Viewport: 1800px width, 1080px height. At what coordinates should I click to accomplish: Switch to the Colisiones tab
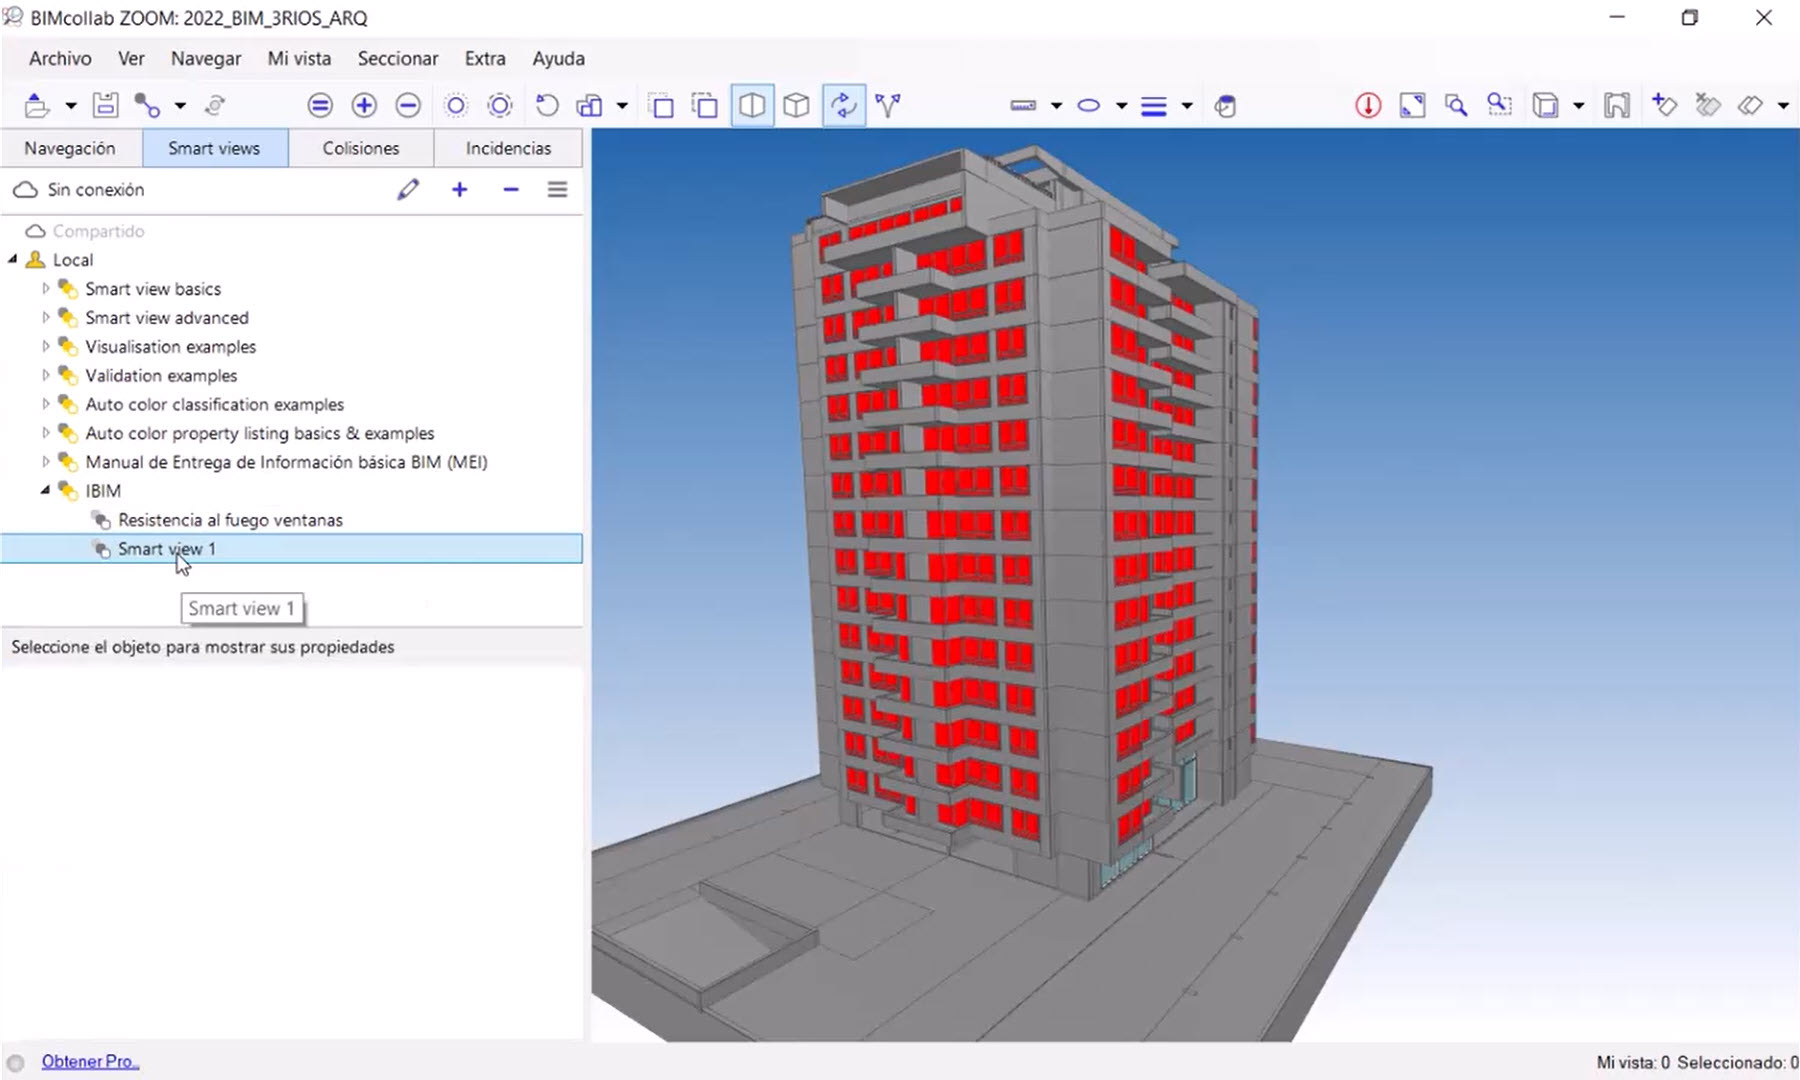(x=360, y=148)
